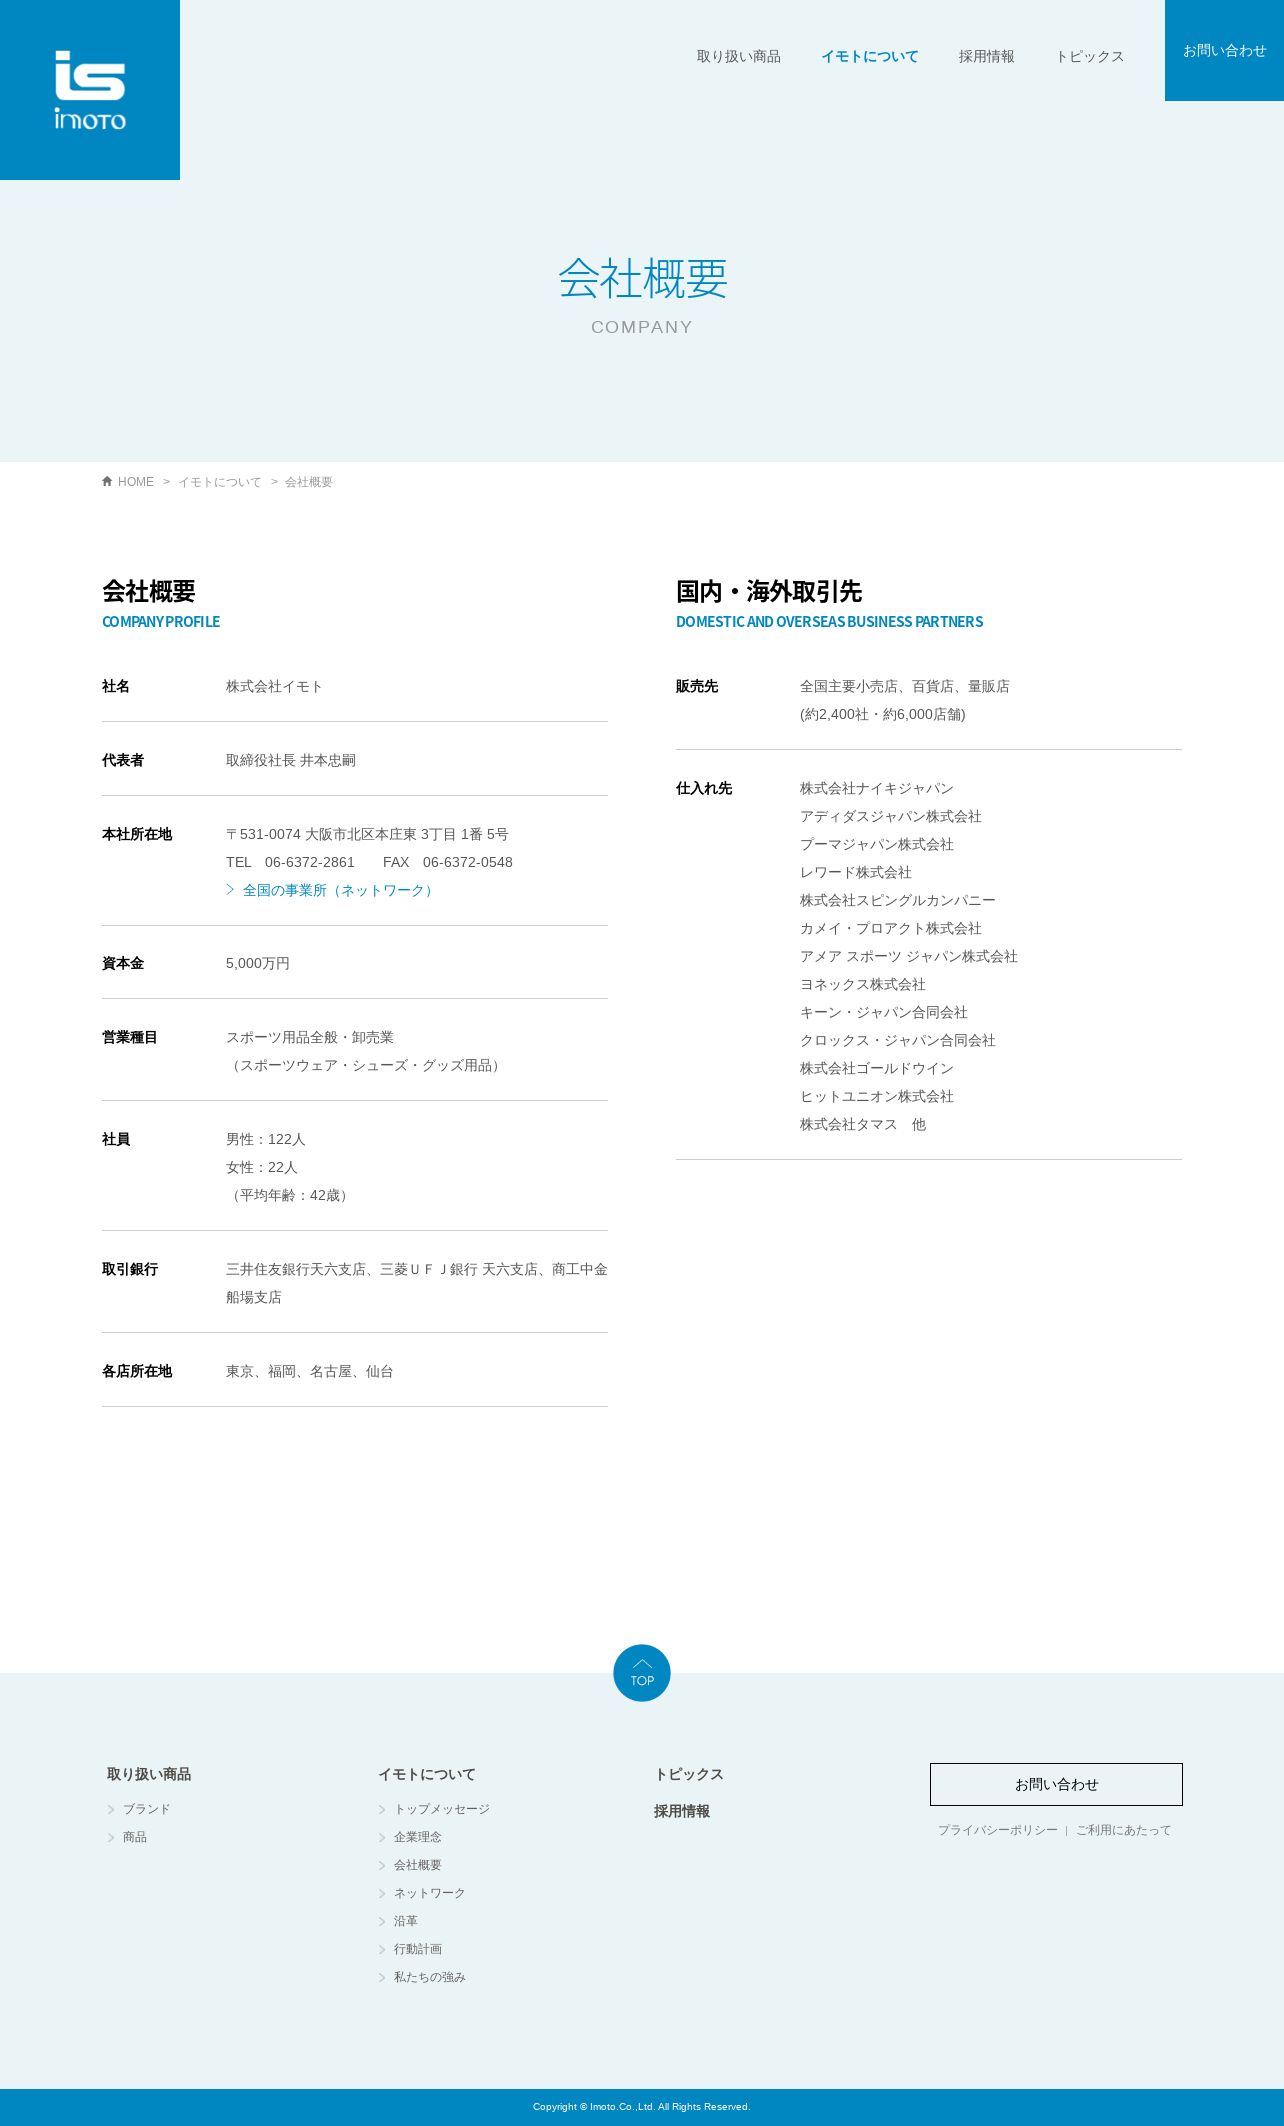Open the footer link 会社概要
Viewport: 1284px width, 2126px height.
[418, 1865]
